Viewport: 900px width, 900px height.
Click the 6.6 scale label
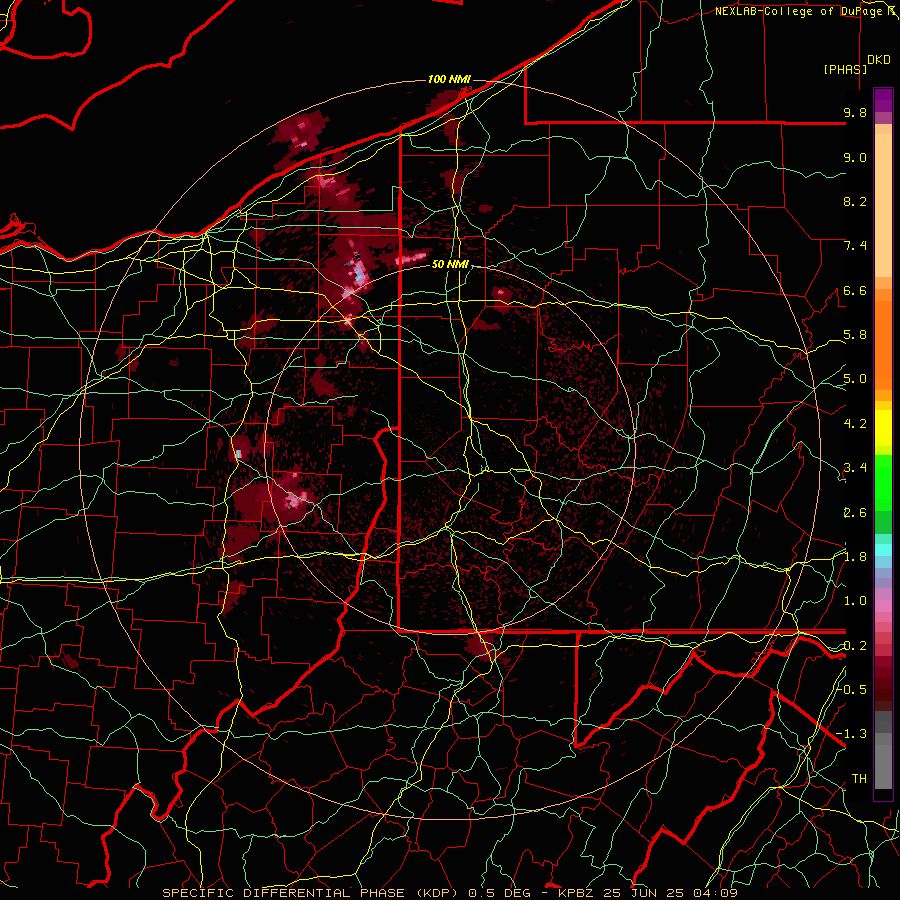[855, 290]
